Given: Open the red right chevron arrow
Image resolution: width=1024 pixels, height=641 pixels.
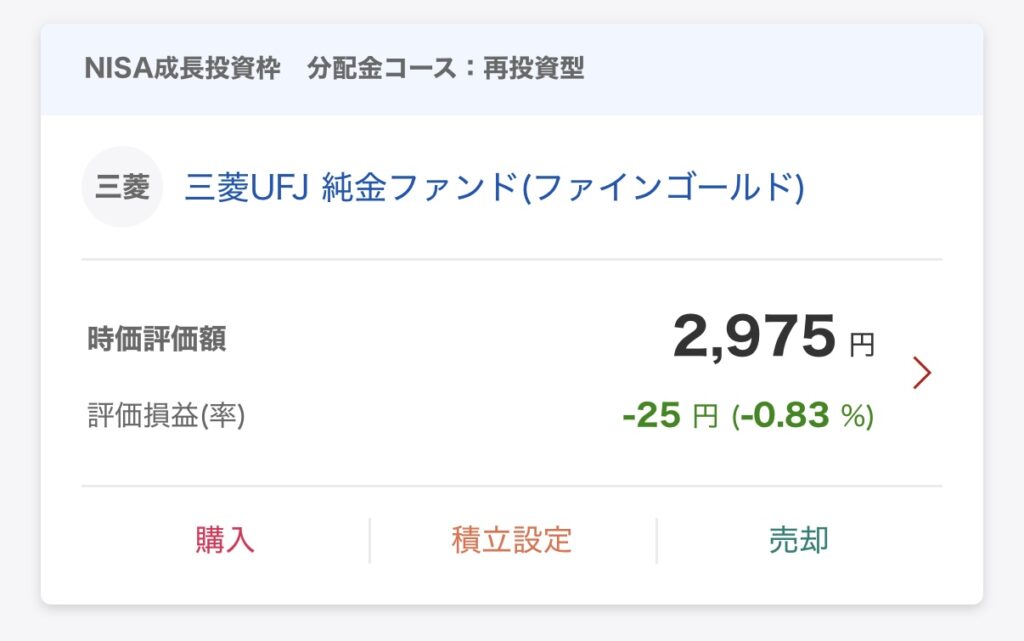Looking at the screenshot, I should (922, 373).
